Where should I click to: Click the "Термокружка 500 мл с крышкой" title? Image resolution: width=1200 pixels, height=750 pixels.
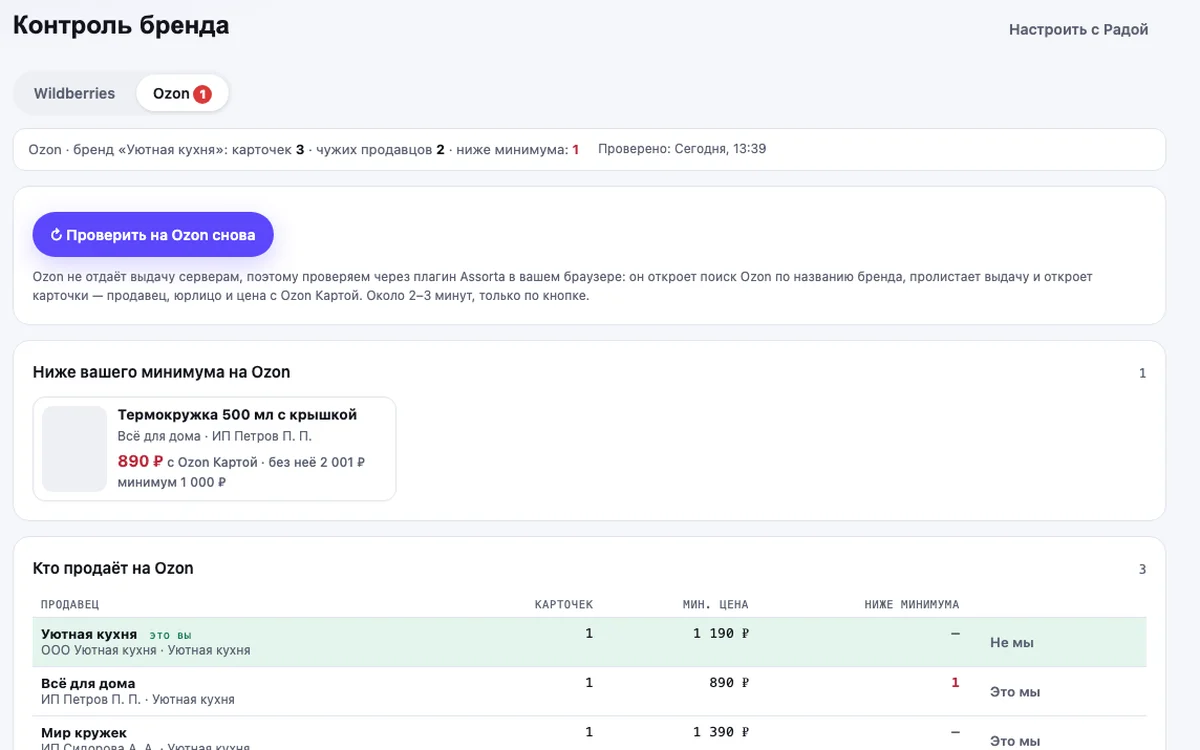click(x=237, y=415)
